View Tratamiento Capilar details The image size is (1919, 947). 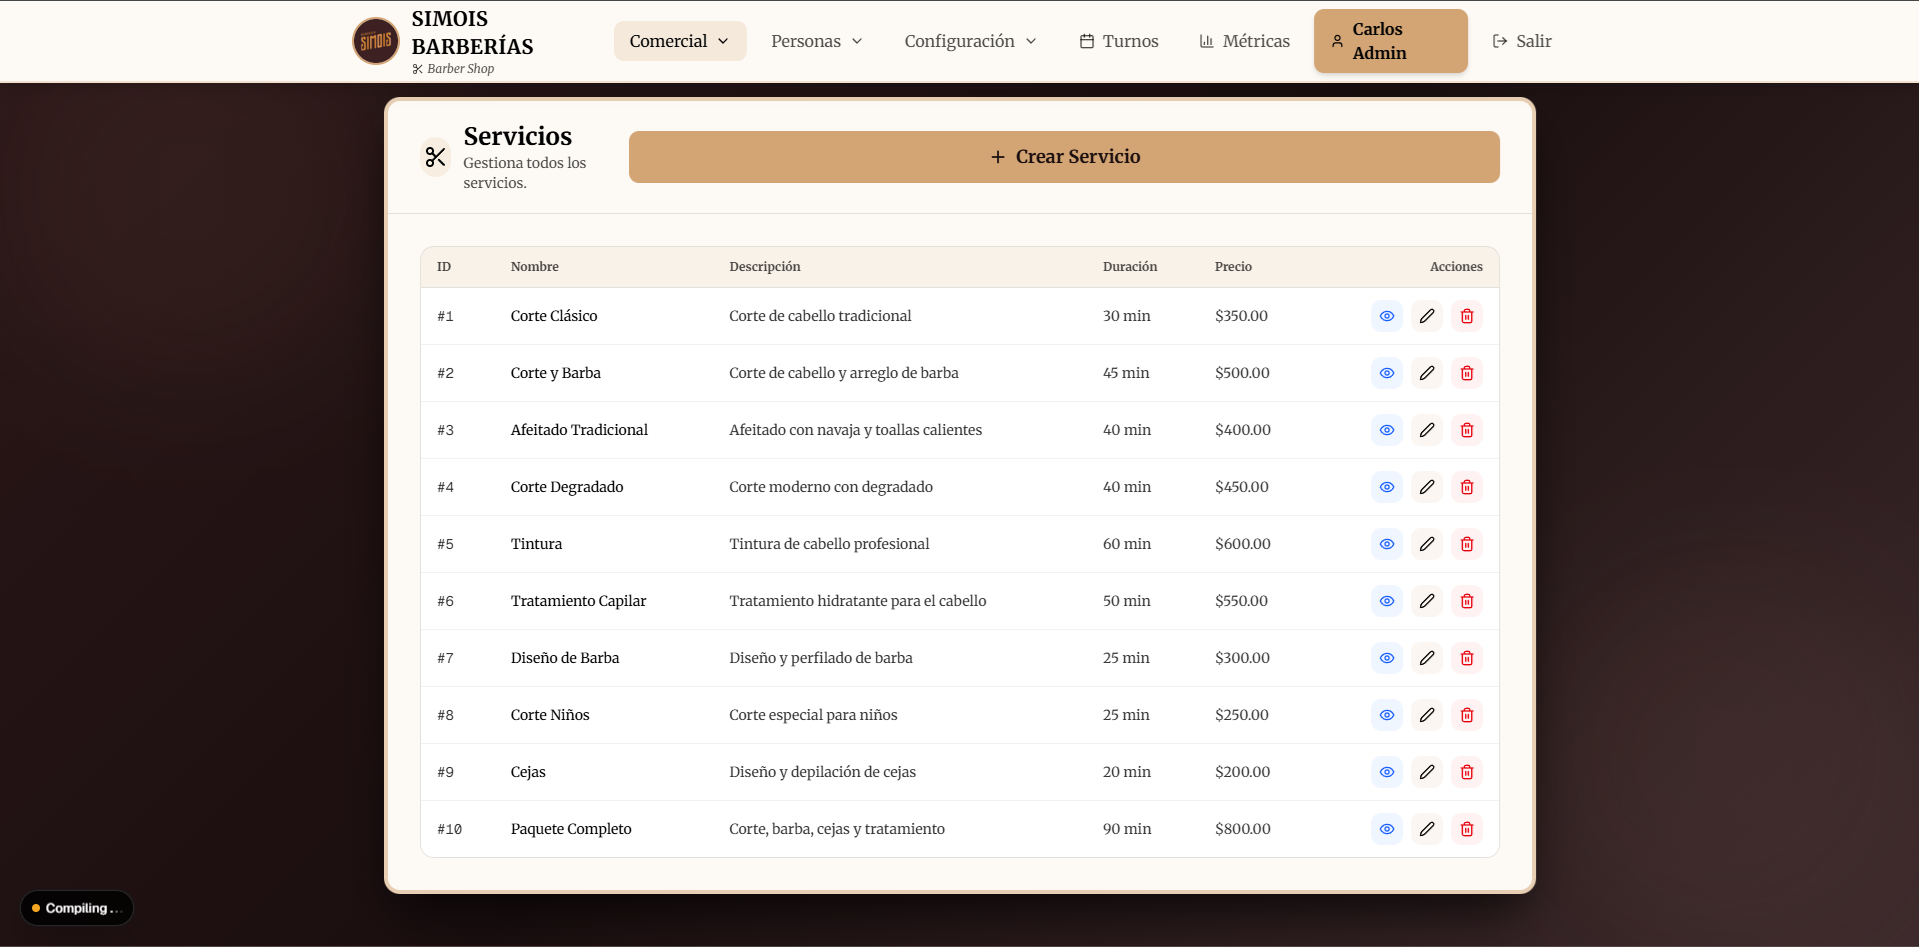1387,601
